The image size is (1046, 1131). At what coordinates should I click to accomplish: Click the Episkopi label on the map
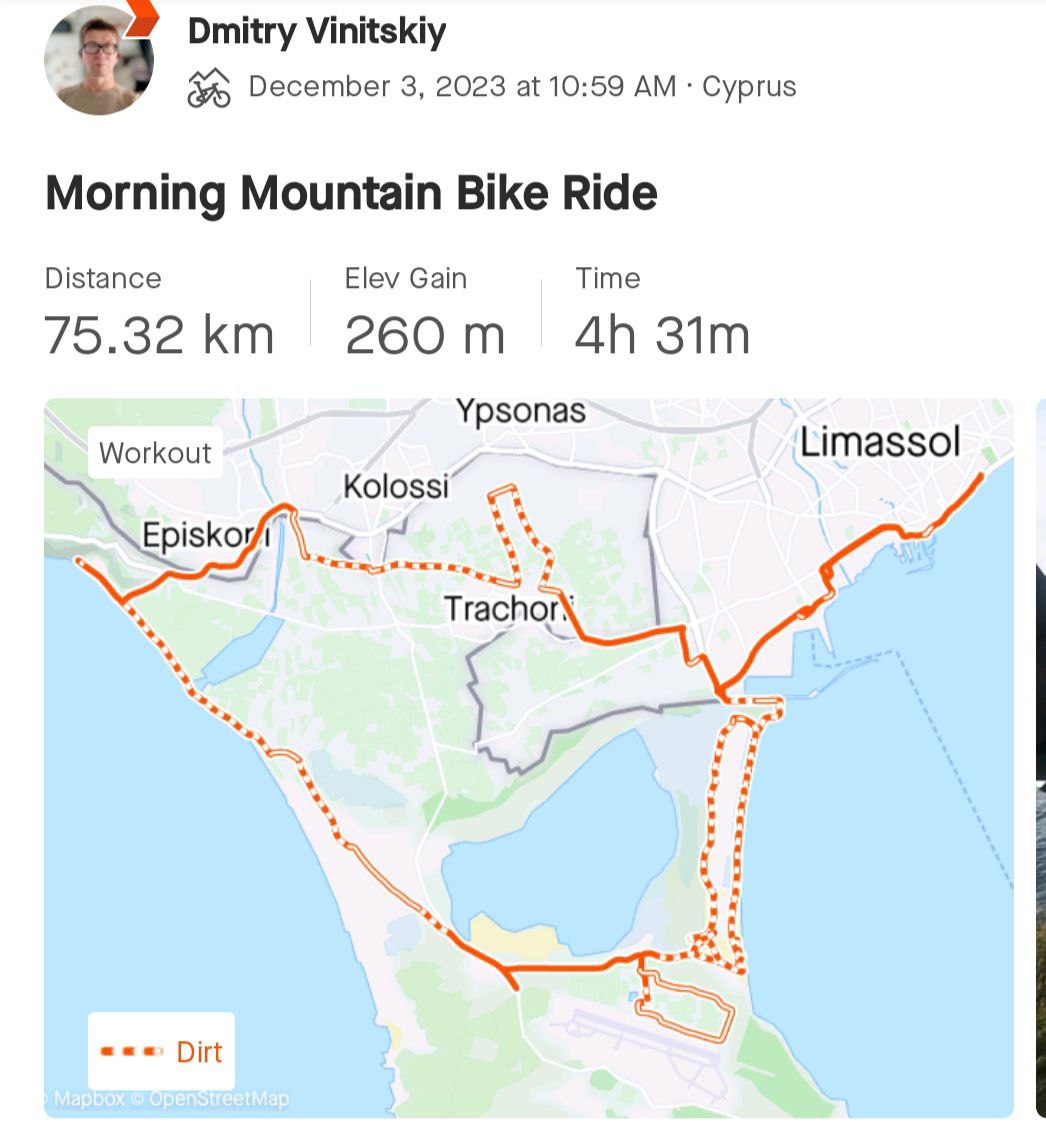(205, 536)
